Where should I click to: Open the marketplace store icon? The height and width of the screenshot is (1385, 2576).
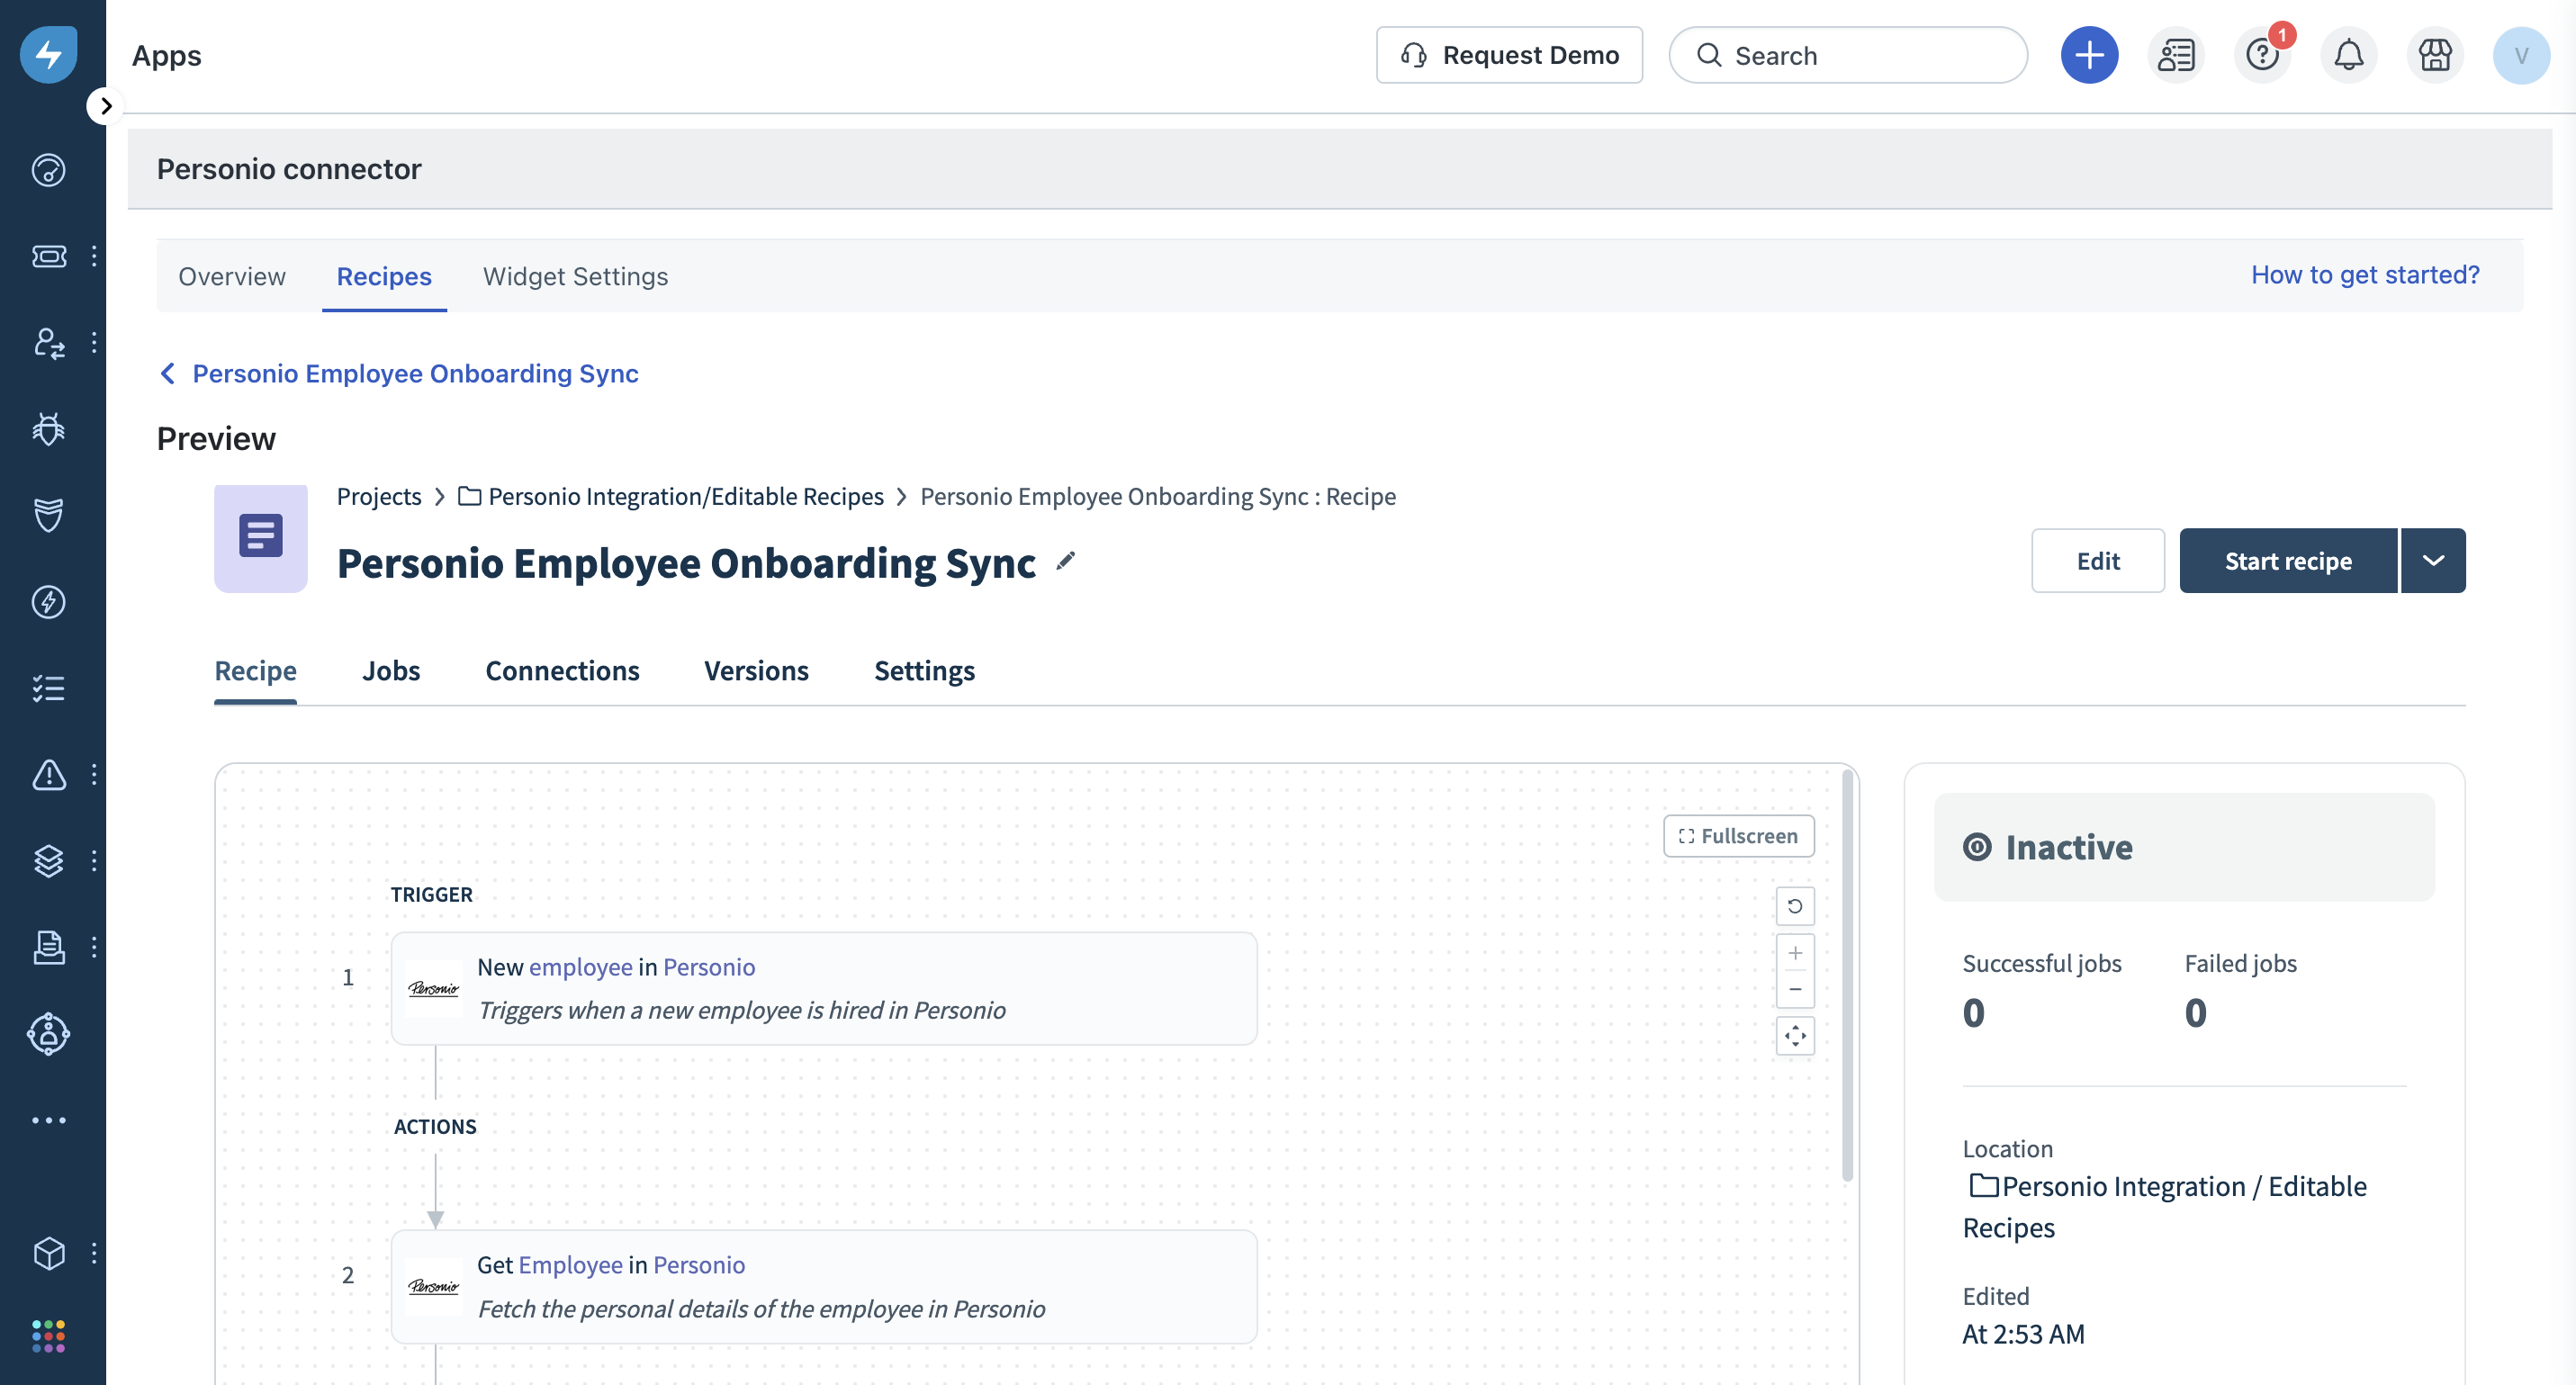click(x=2434, y=55)
